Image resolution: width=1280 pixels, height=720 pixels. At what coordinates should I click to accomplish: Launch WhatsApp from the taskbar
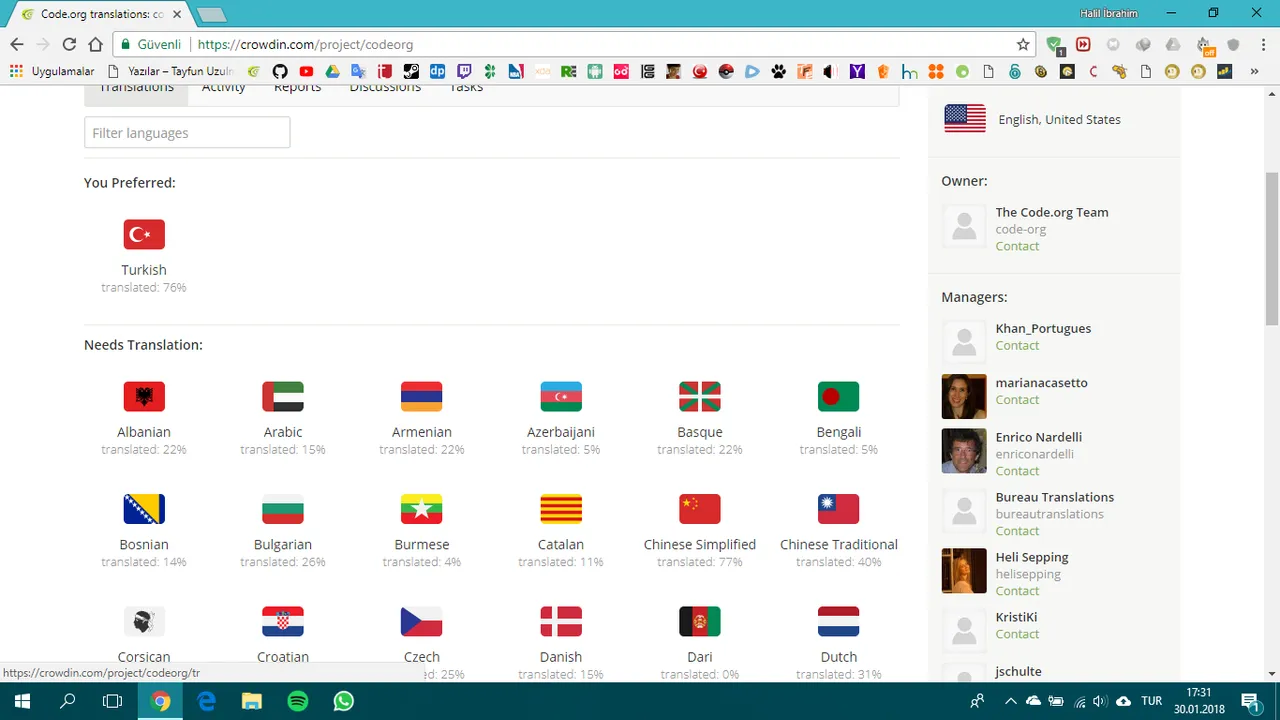click(344, 701)
